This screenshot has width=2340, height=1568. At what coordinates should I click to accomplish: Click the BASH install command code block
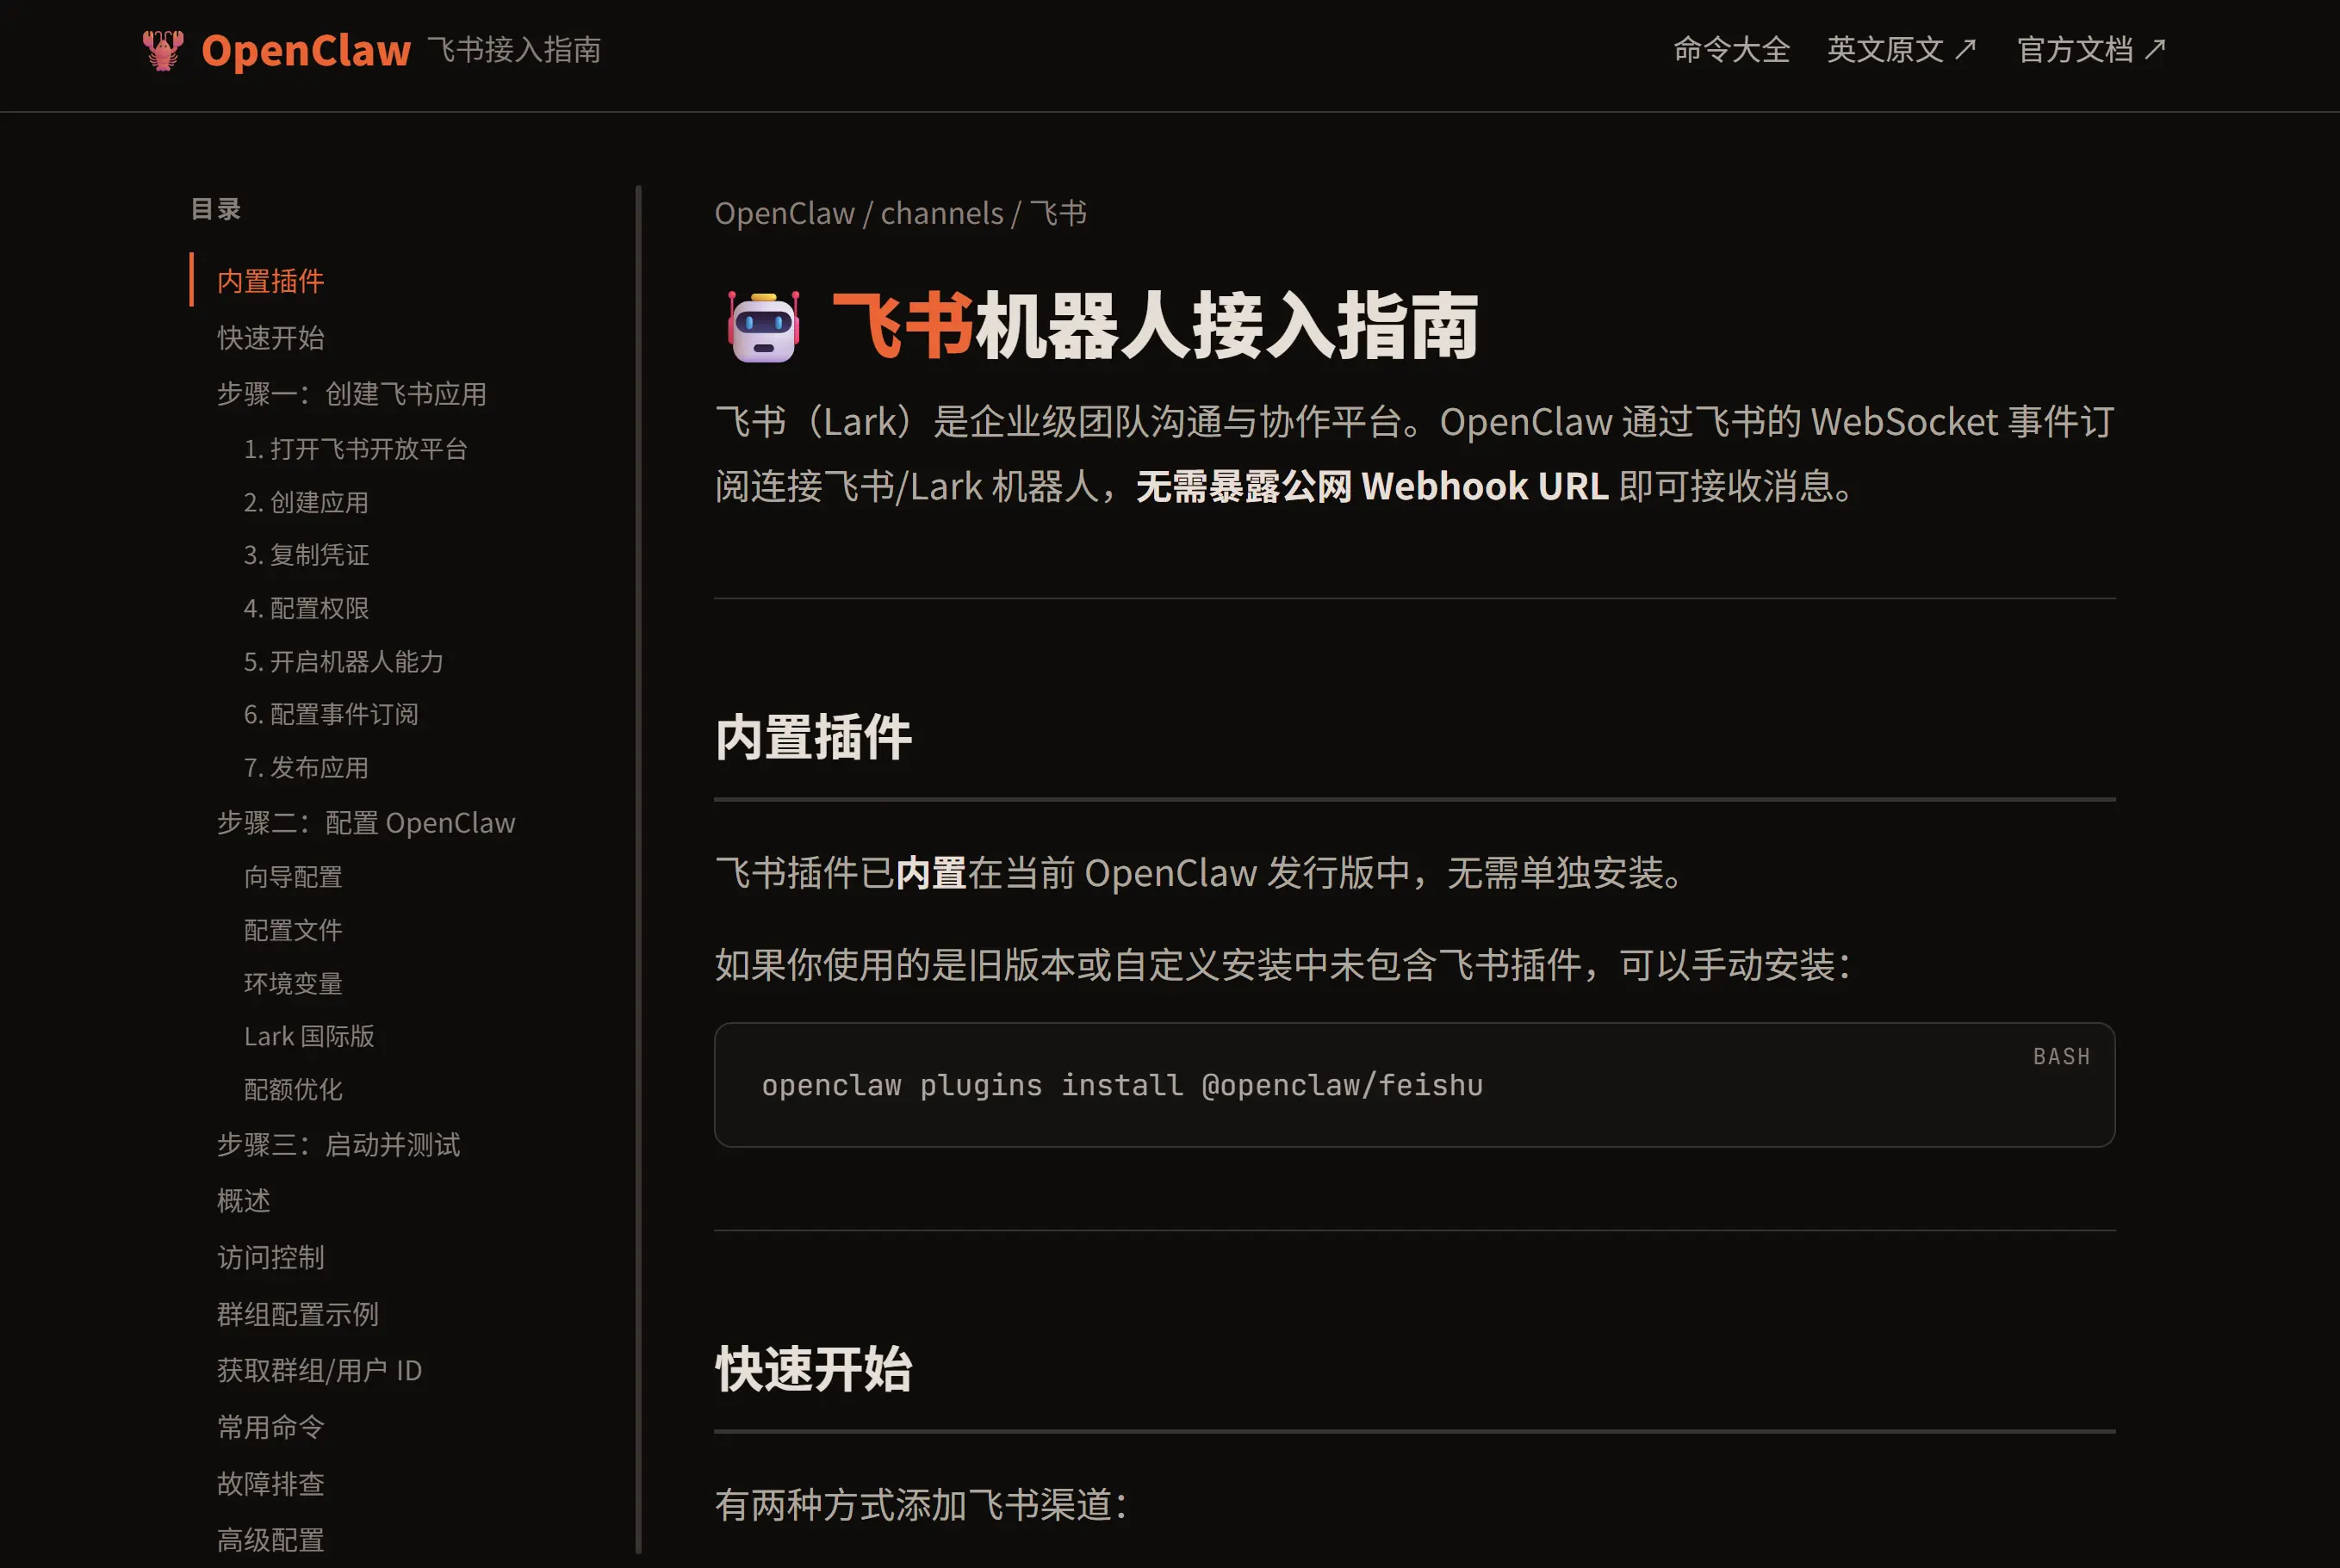click(x=1121, y=1085)
